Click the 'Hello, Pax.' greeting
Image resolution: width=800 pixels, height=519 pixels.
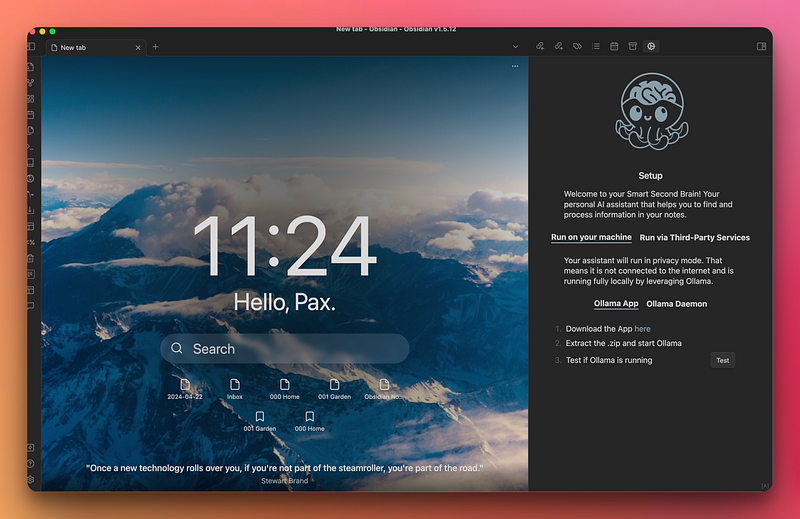pos(285,302)
